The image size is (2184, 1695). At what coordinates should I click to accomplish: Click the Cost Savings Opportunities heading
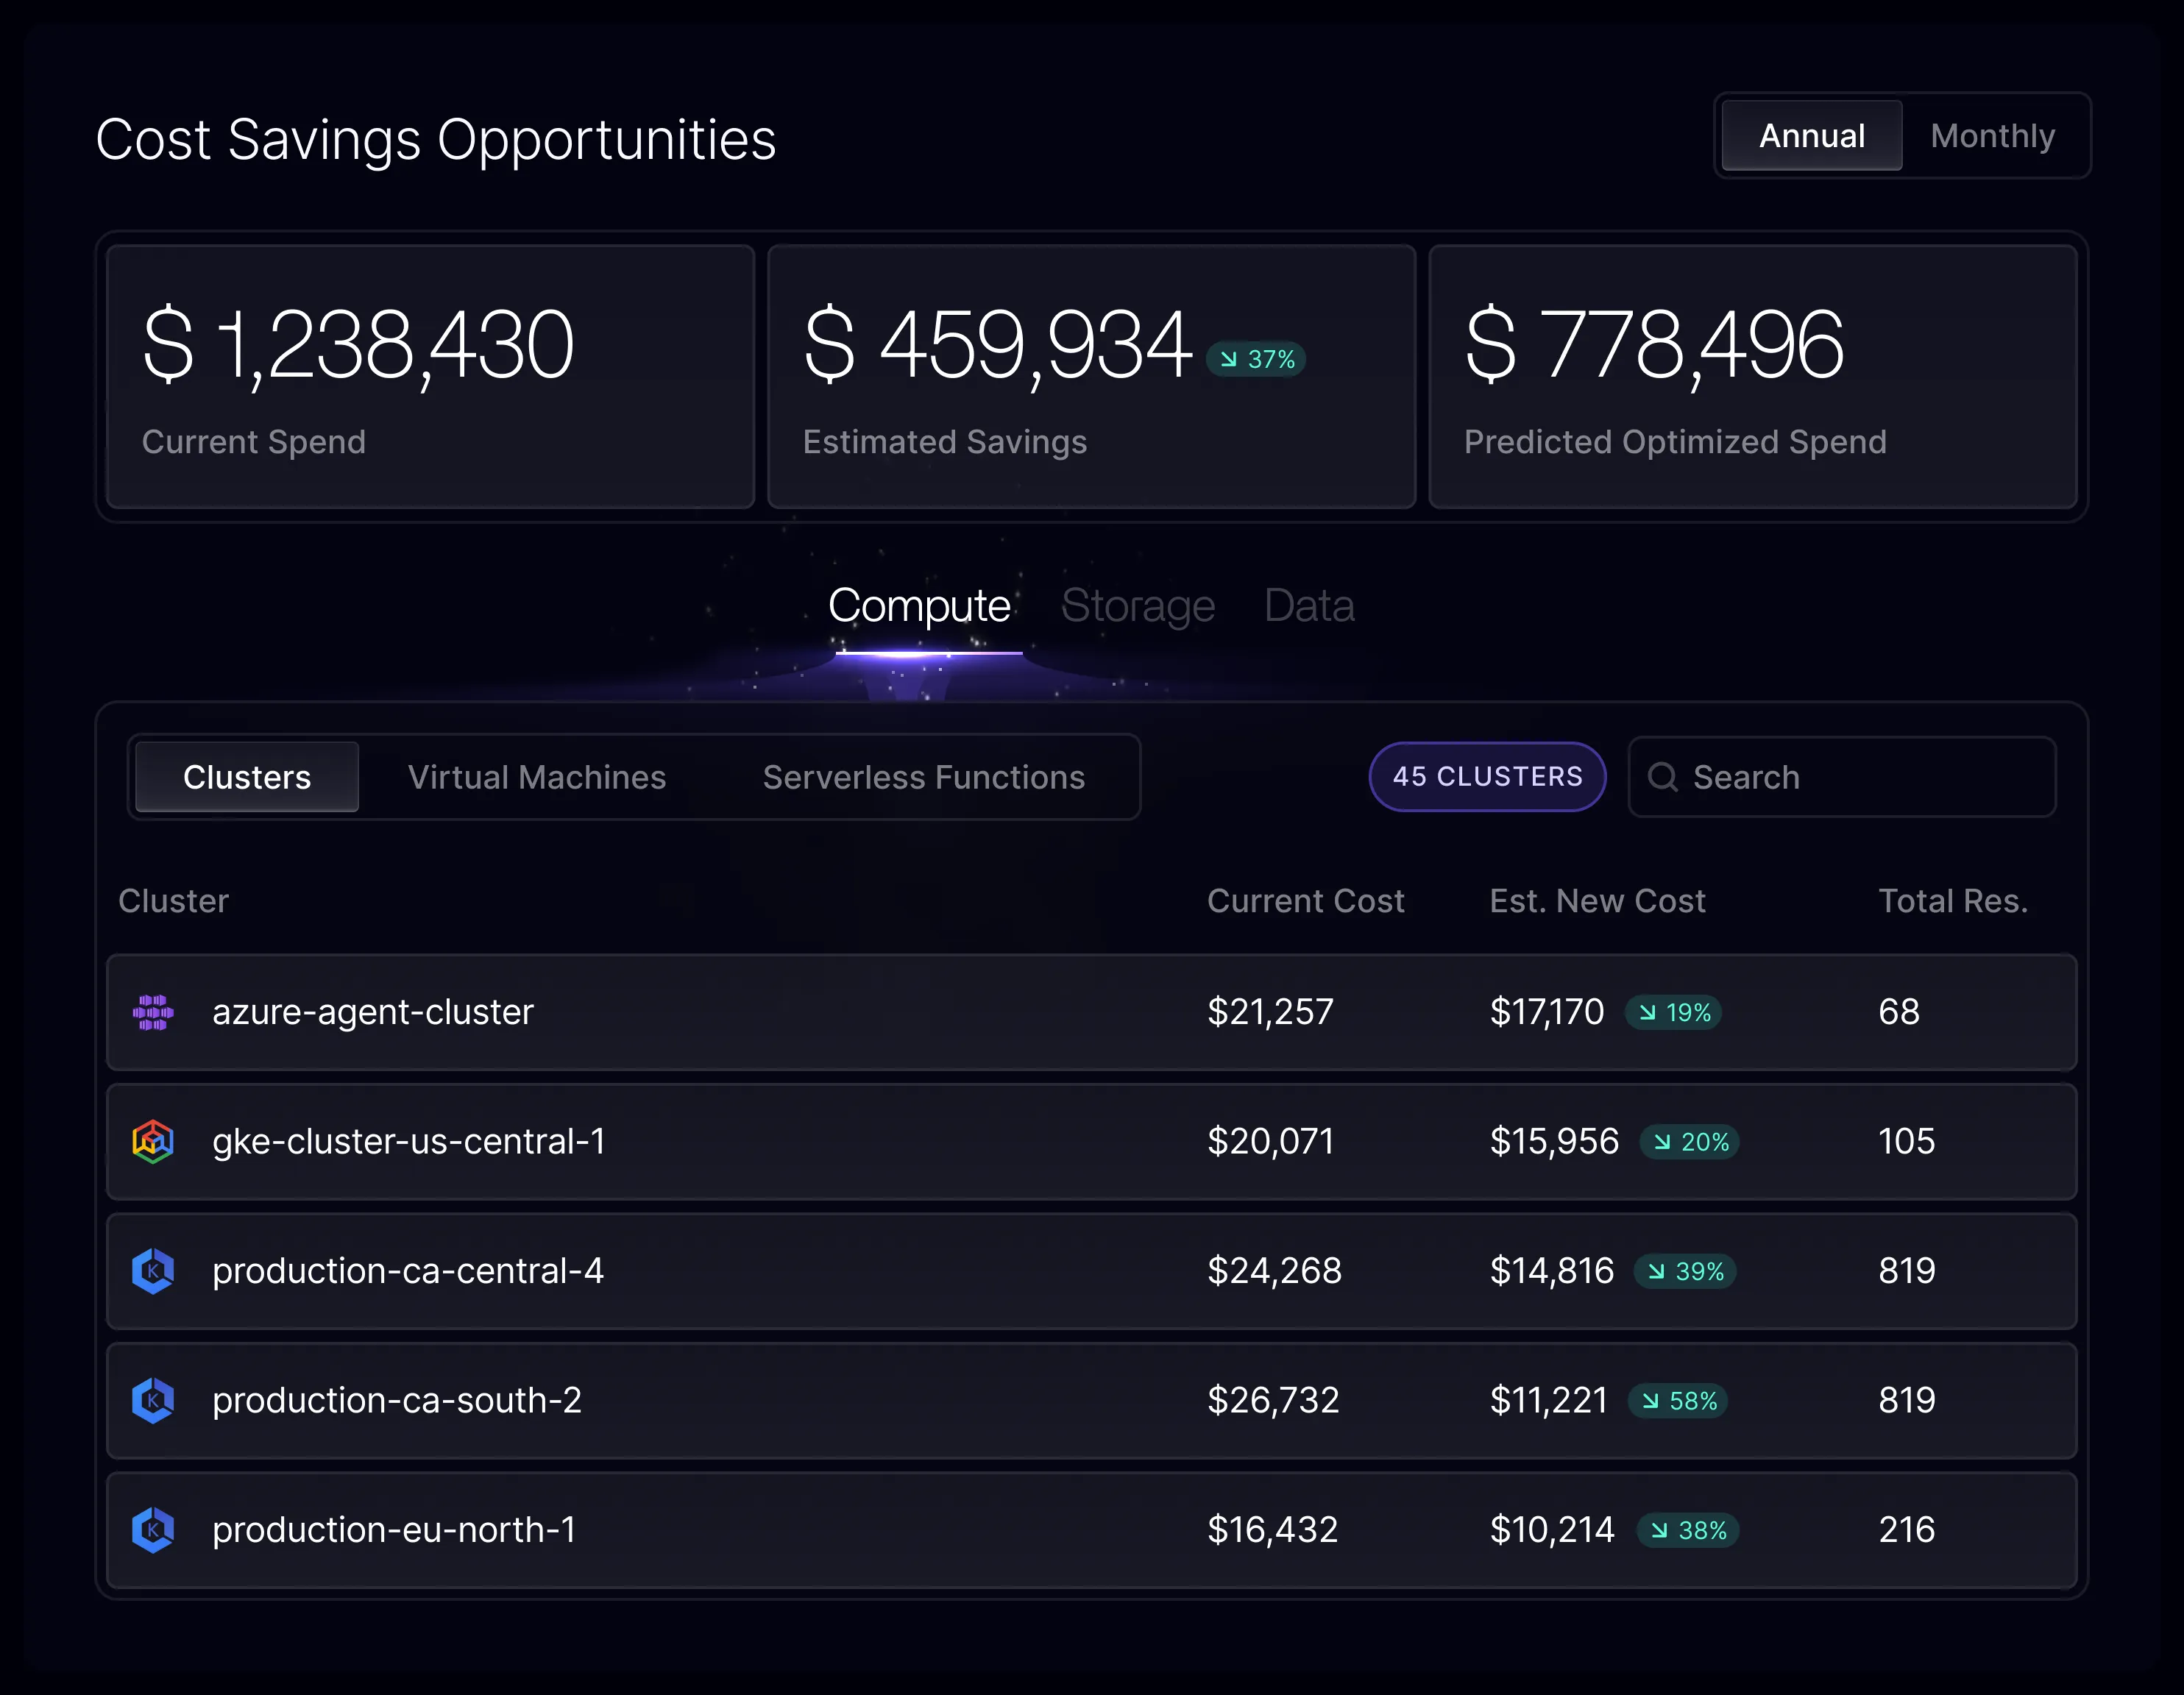pyautogui.click(x=436, y=140)
